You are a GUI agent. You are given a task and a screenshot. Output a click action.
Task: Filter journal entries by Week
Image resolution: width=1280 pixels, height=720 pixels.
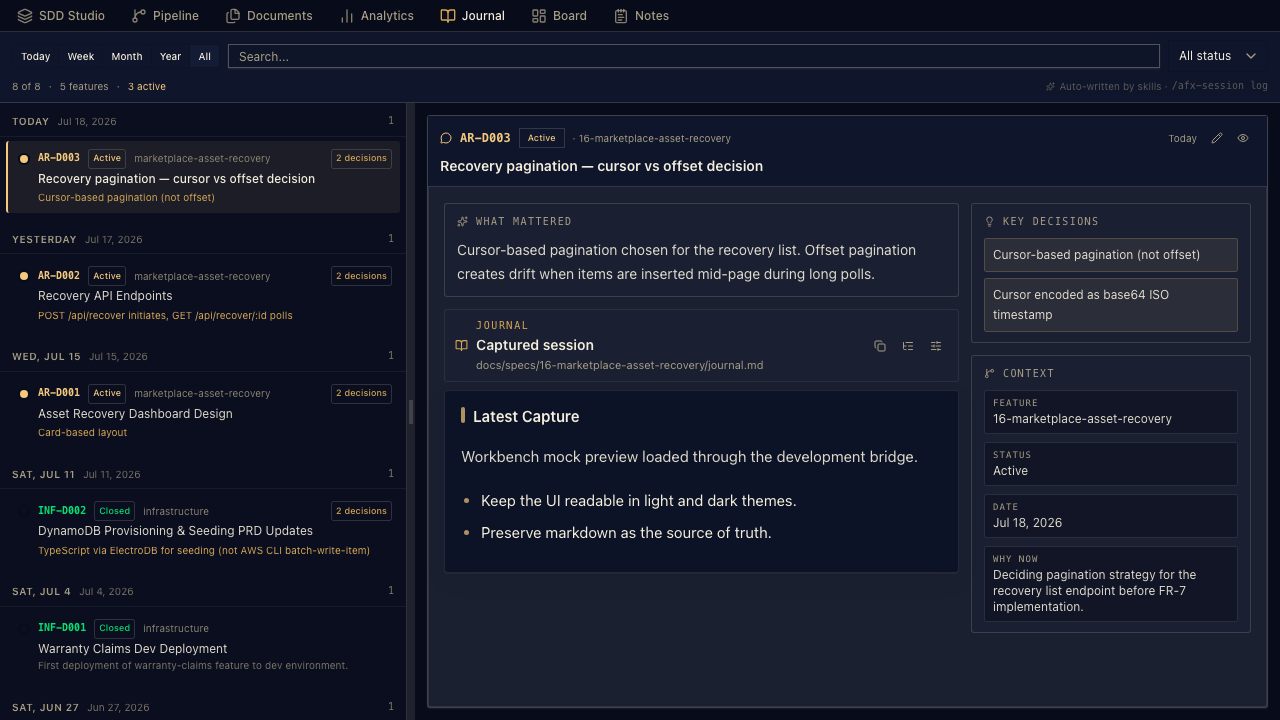tap(81, 57)
